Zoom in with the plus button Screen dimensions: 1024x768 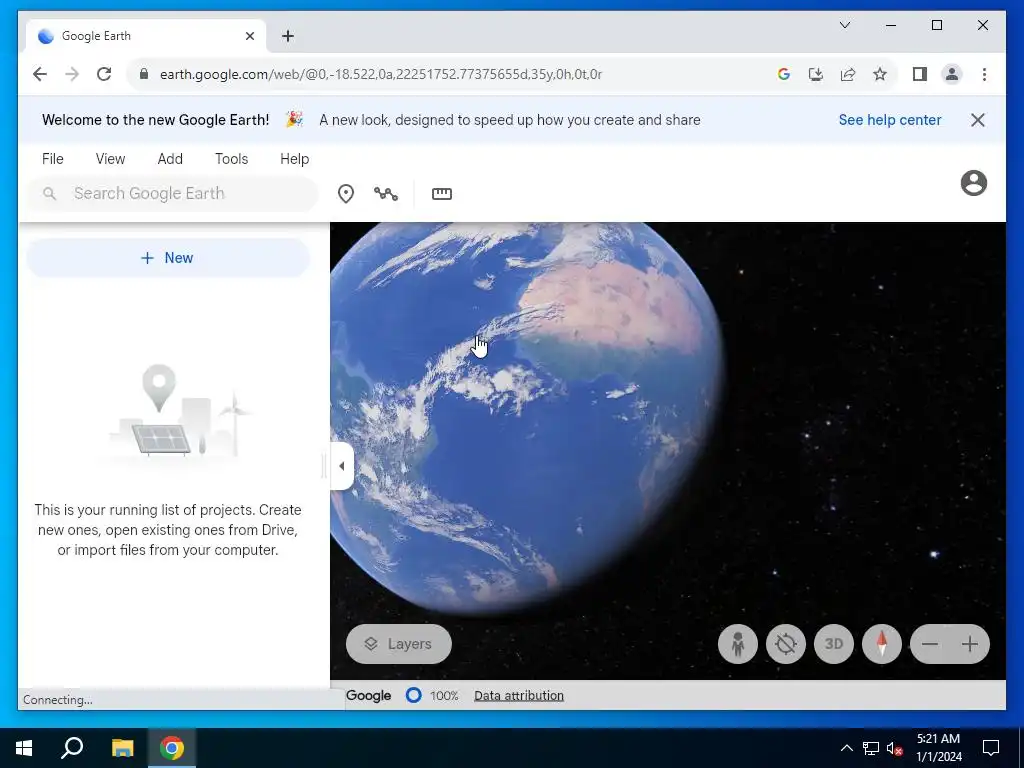(x=970, y=645)
